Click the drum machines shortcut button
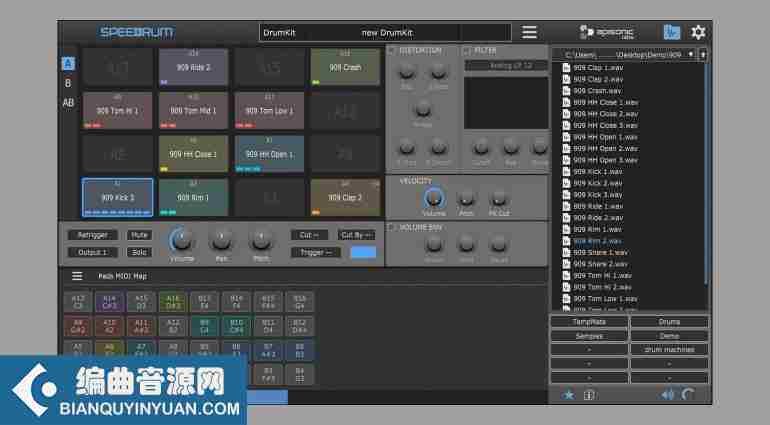The image size is (770, 425). 669,349
